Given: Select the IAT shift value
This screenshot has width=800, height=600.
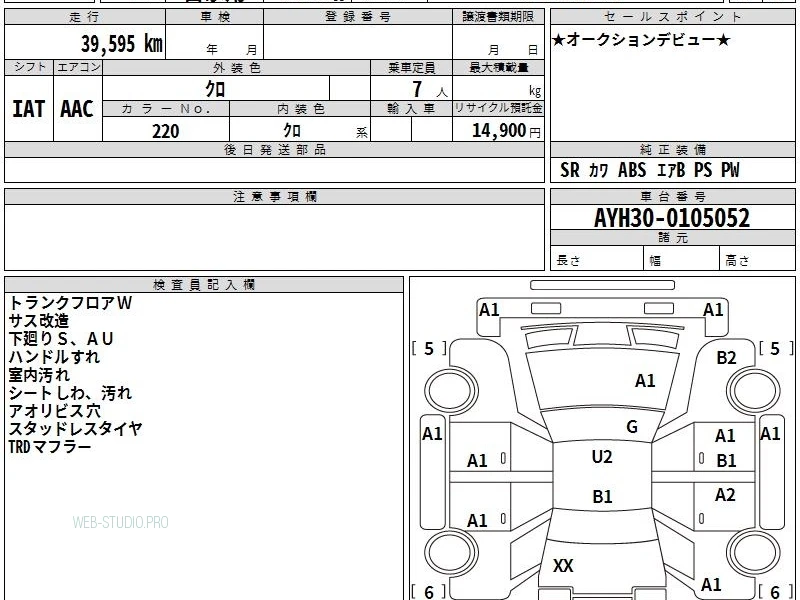Looking at the screenshot, I should tap(29, 109).
